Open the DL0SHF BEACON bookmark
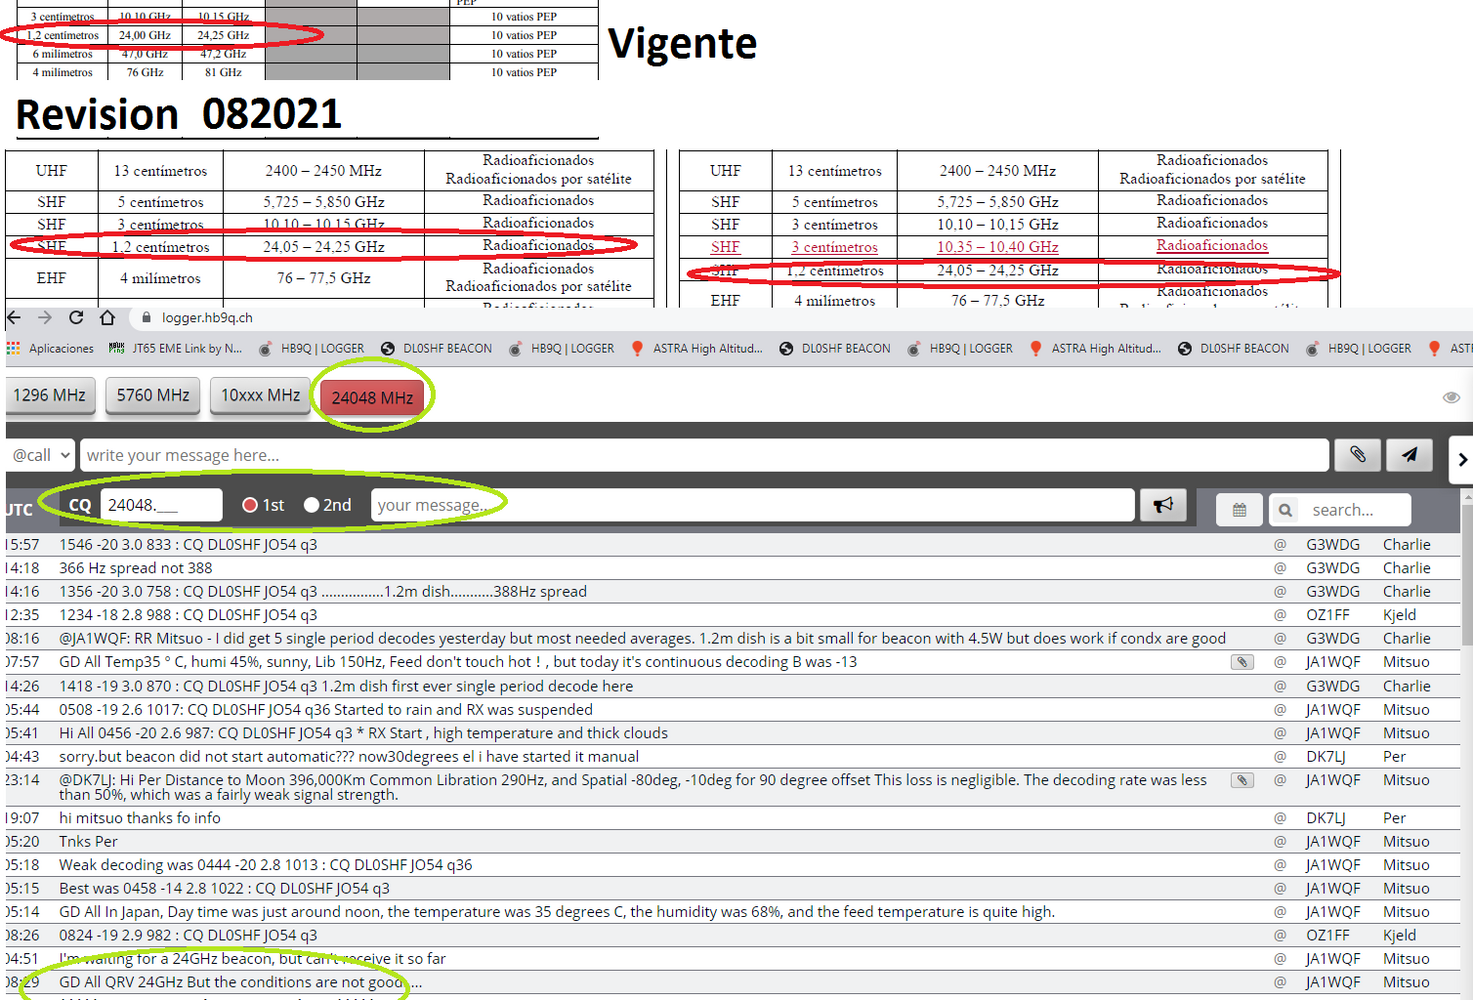 click(x=437, y=349)
